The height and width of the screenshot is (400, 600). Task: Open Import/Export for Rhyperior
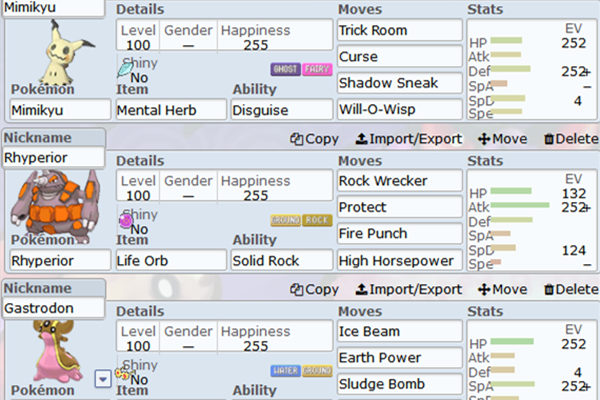click(409, 139)
